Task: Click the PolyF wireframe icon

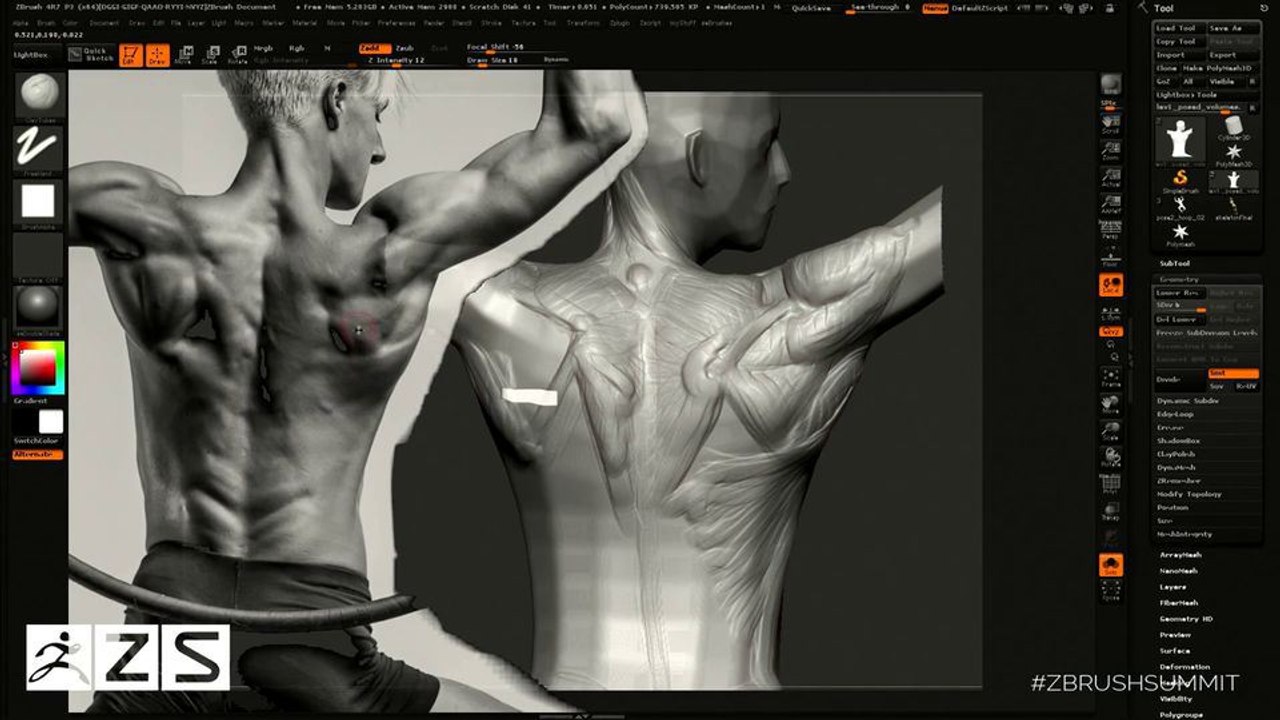Action: coord(1110,485)
